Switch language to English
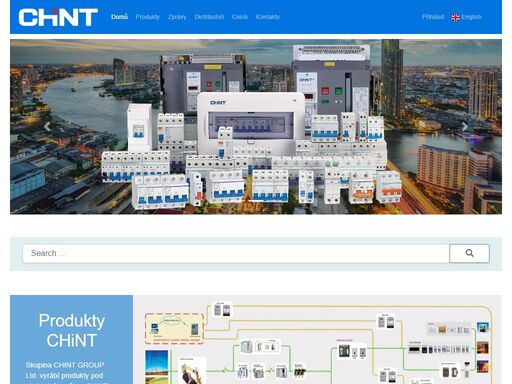This screenshot has width=512, height=384. (471, 17)
